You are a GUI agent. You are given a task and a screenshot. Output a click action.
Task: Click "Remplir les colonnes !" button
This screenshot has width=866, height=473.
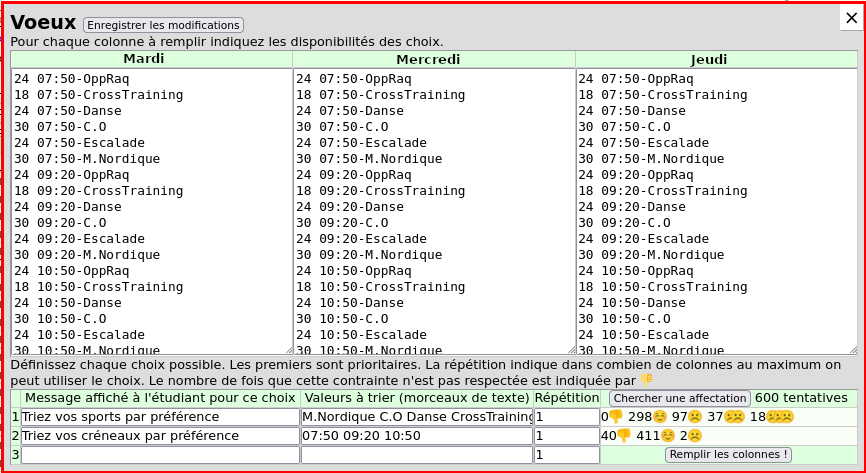[728, 454]
